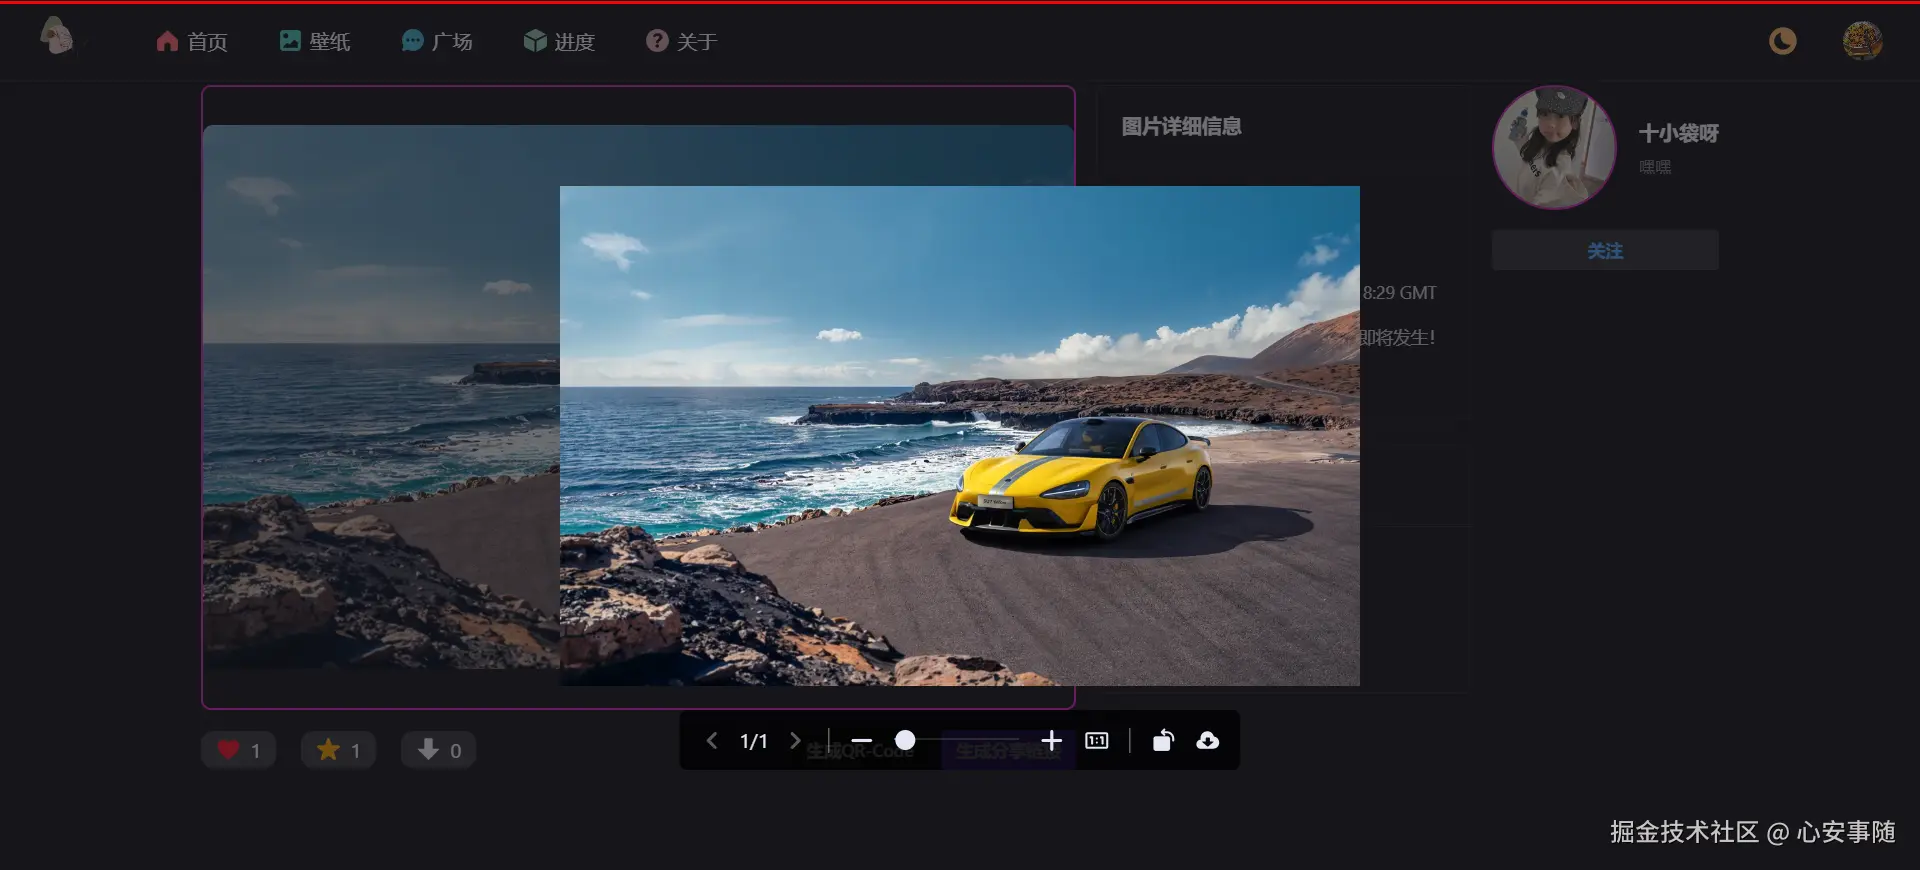Screen dimensions: 1920x870
Task: Click the enlarged yellow car preview image
Action: pos(960,436)
